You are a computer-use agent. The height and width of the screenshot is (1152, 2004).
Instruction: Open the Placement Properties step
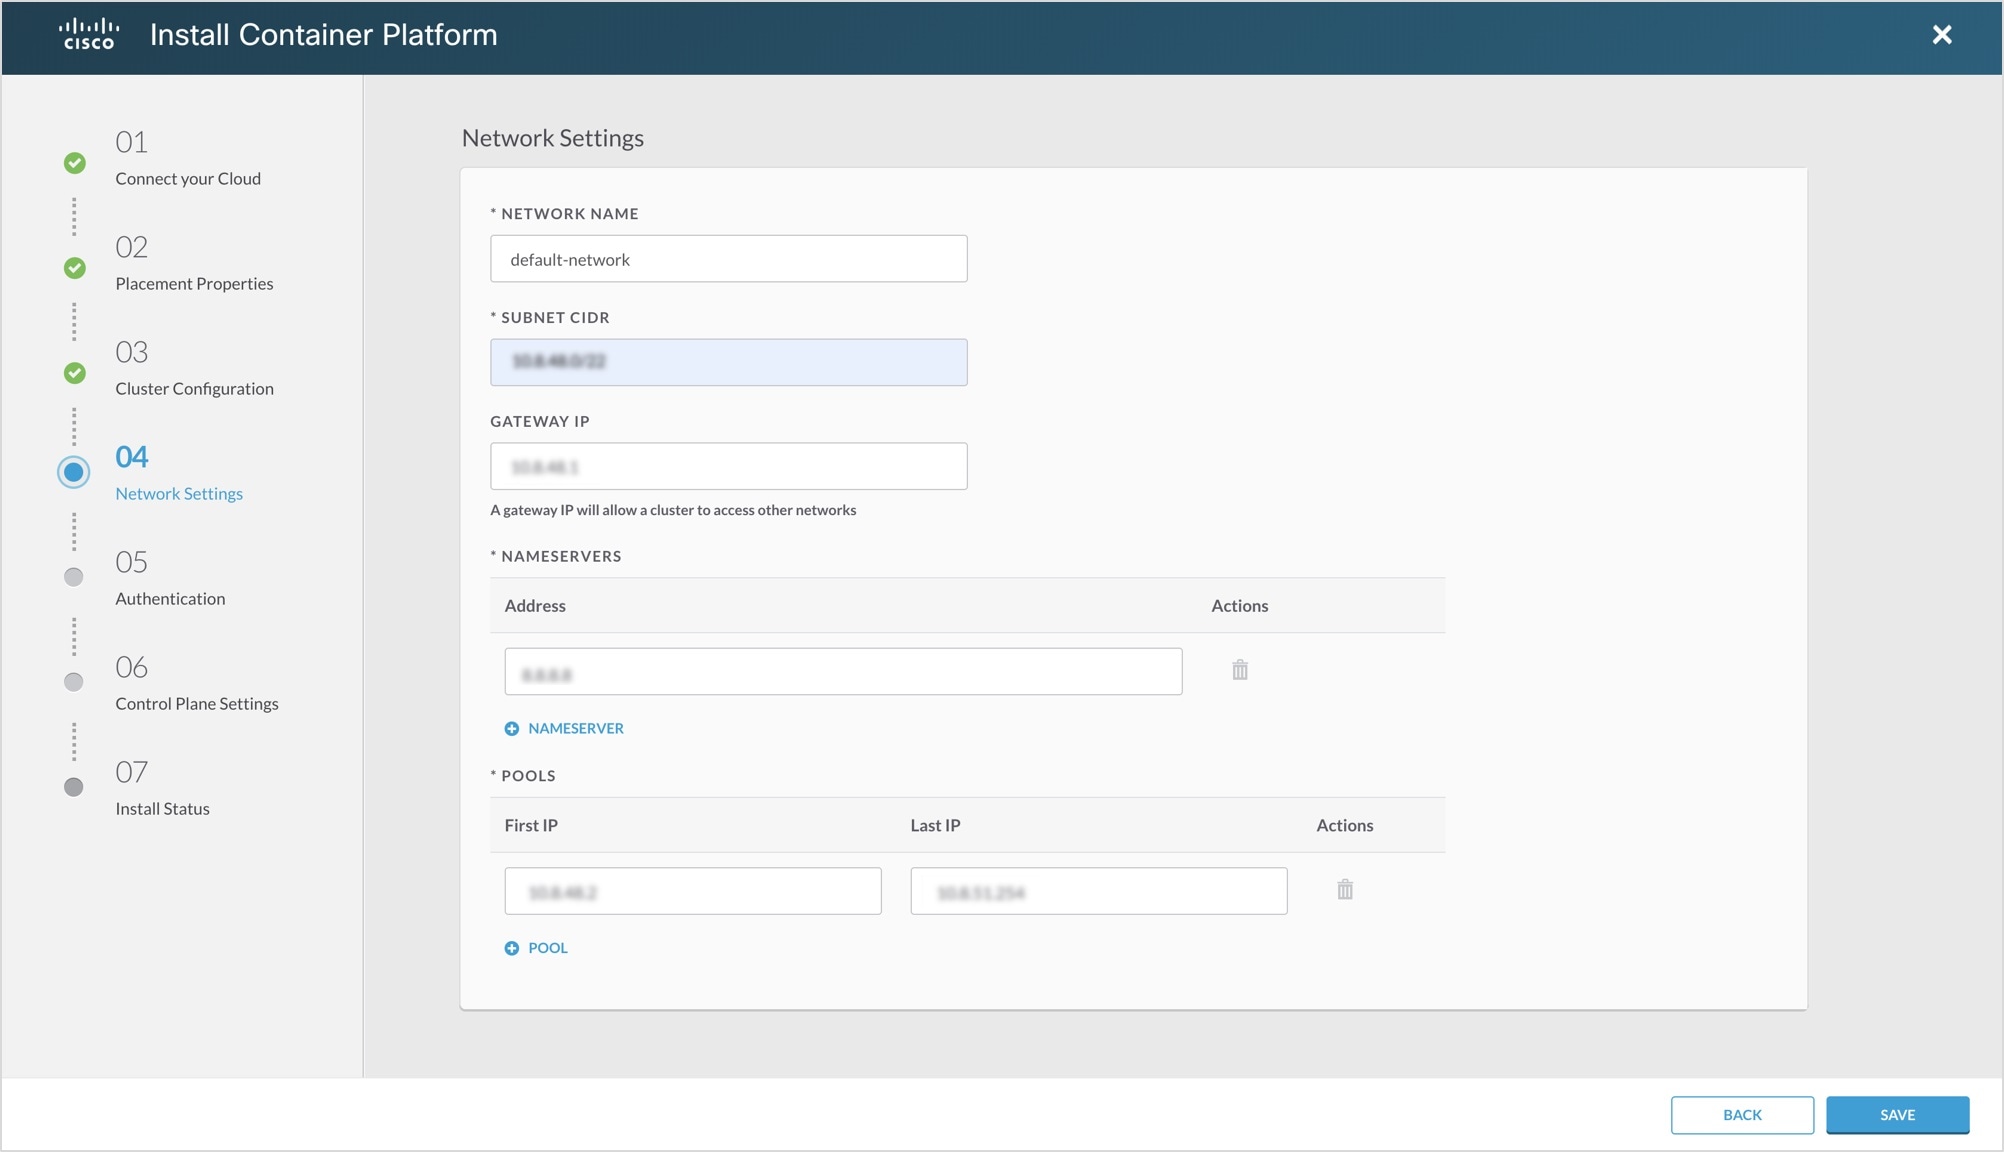194,283
